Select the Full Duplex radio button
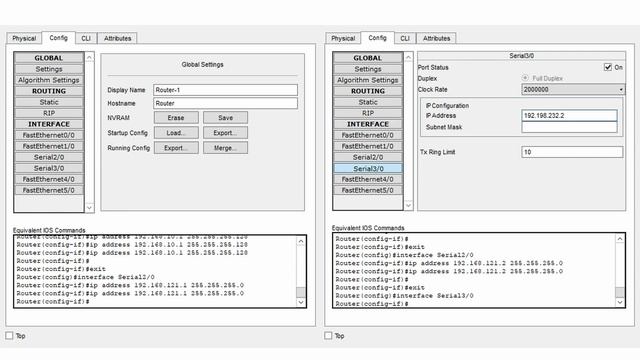The width and height of the screenshot is (640, 360). tap(525, 78)
